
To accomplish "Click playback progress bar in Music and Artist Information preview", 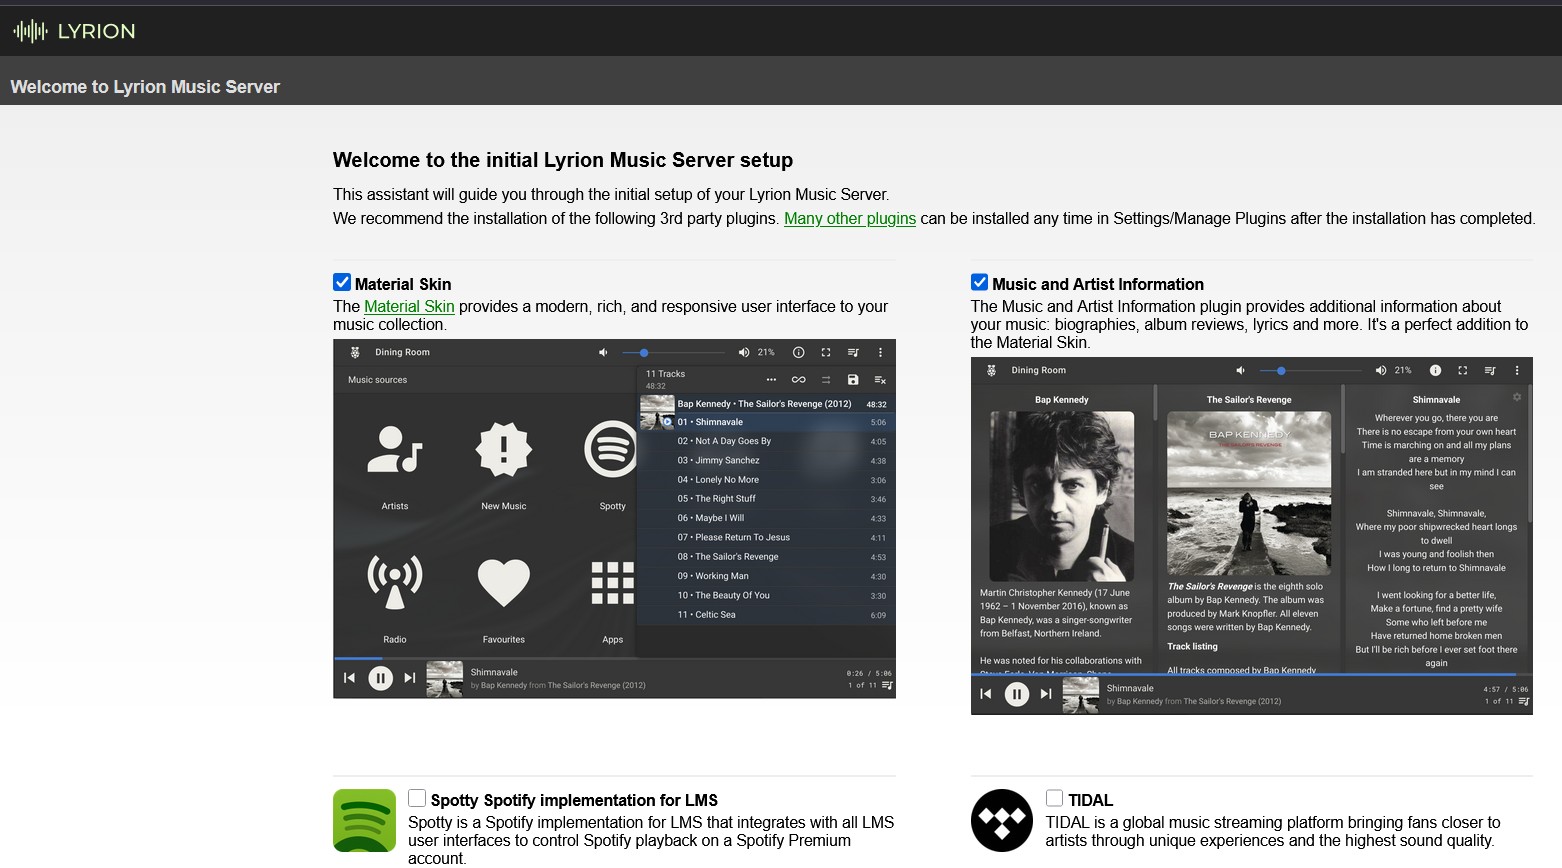I will 1251,675.
